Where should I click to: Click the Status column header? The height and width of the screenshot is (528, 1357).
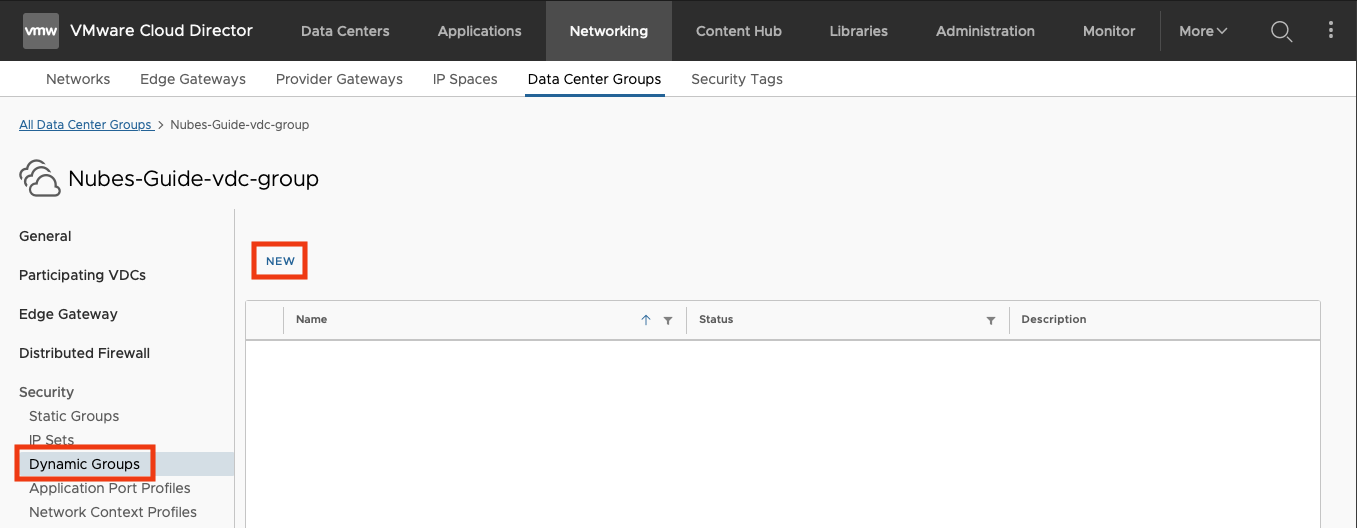click(716, 320)
